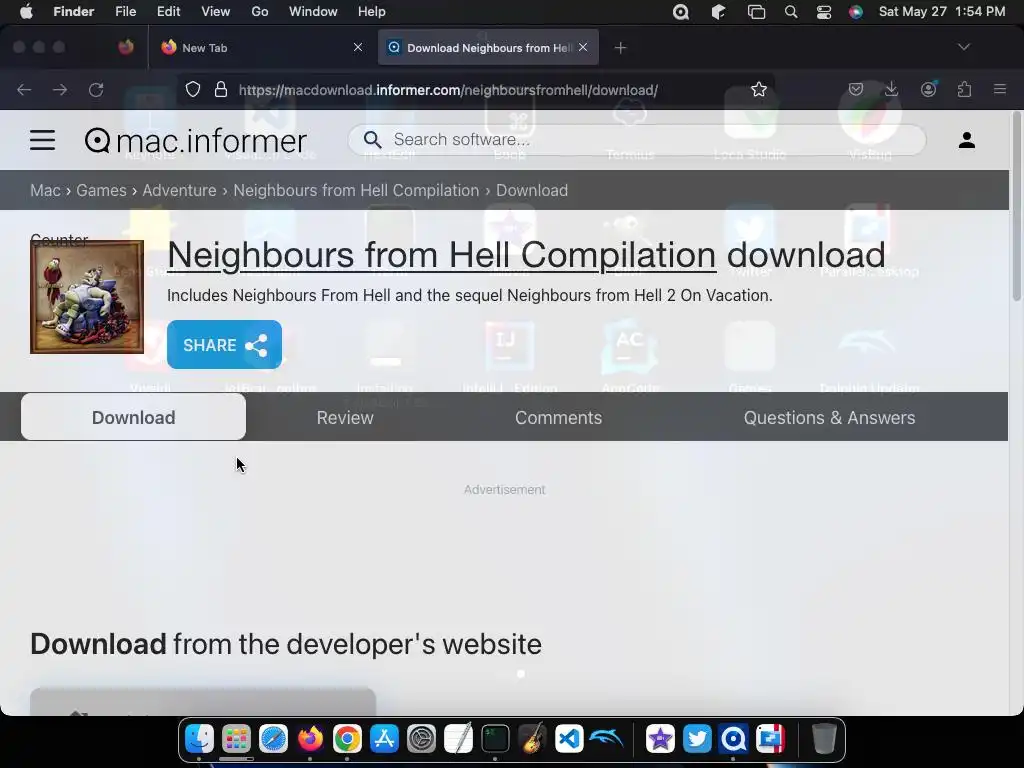
Task: Open Stage Manager windows icon in the menu bar
Action: pyautogui.click(x=756, y=12)
